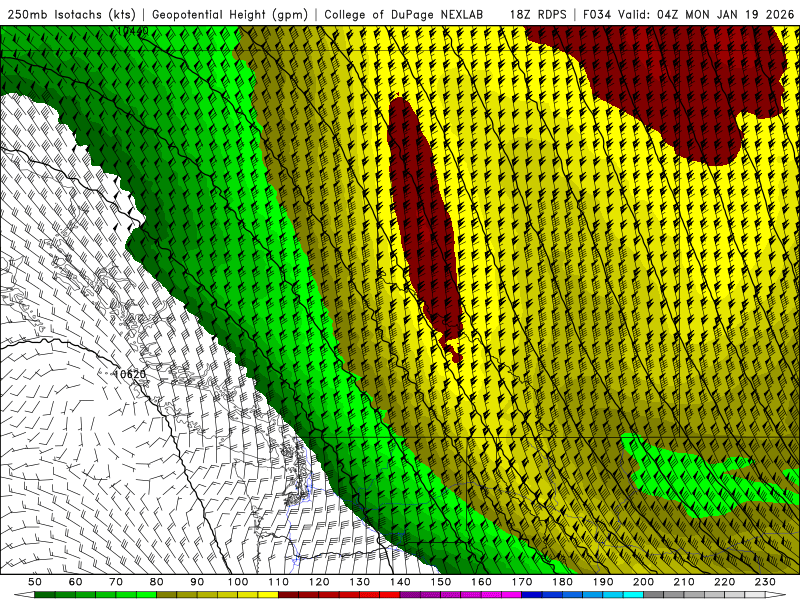
Task: Click the 150 value on the color scale
Action: click(x=441, y=582)
